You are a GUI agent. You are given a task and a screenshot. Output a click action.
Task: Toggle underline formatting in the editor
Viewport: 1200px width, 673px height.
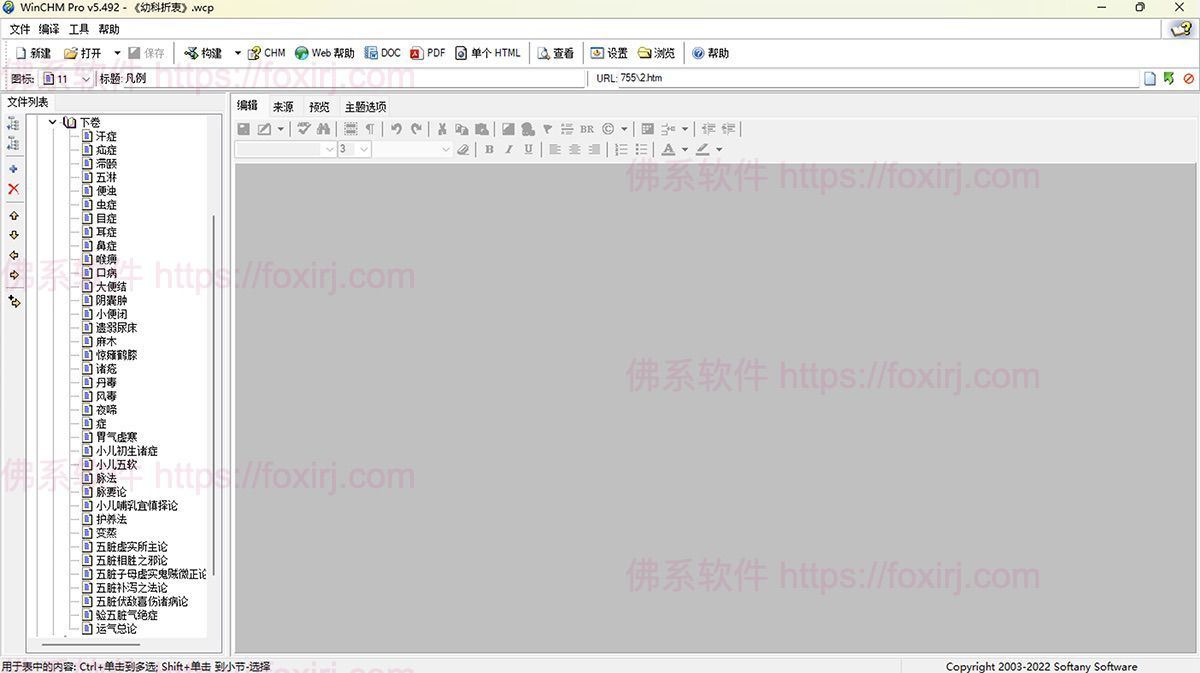[x=528, y=148]
